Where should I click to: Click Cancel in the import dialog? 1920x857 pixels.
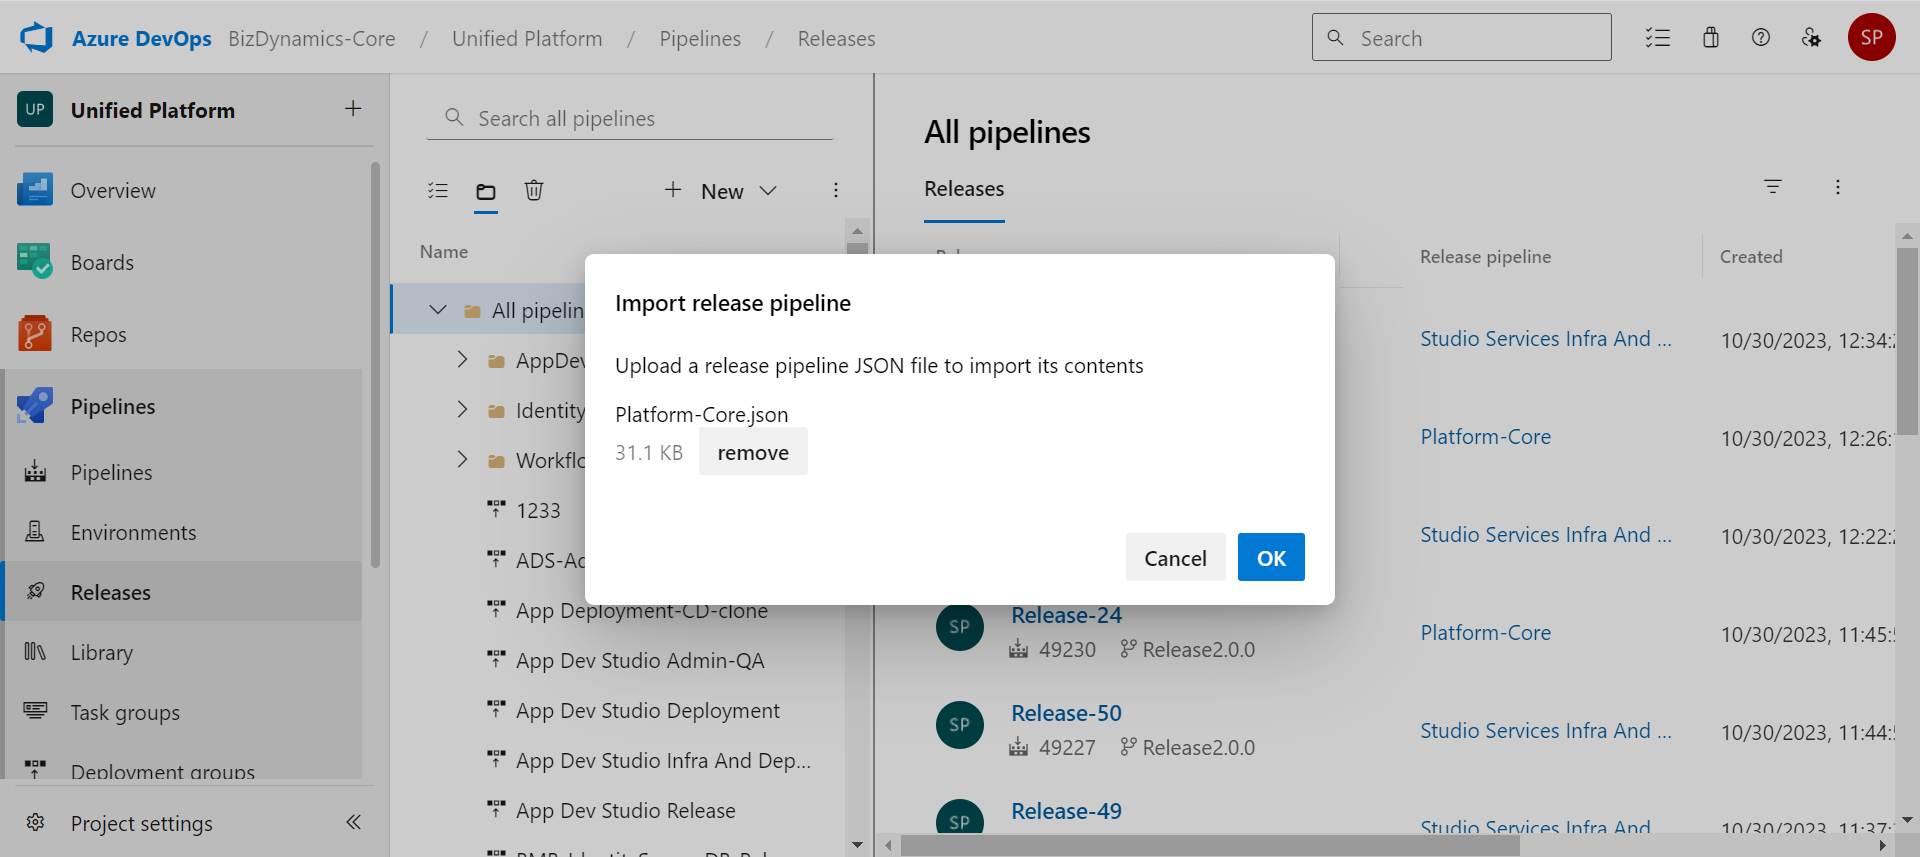pos(1175,557)
